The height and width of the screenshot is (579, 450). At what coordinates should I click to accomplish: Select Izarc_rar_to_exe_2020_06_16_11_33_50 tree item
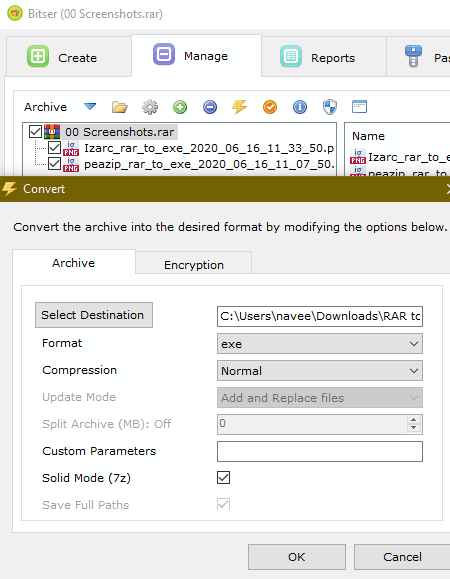pyautogui.click(x=209, y=148)
